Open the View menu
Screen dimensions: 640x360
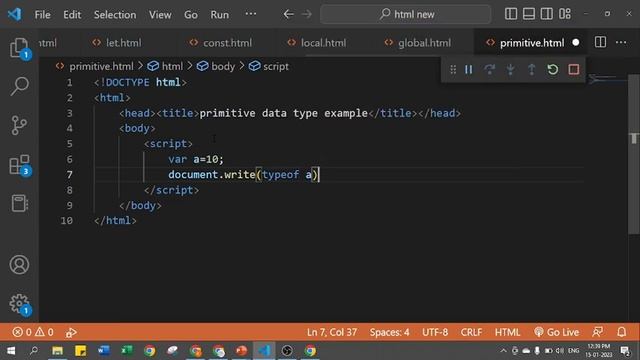click(x=160, y=15)
